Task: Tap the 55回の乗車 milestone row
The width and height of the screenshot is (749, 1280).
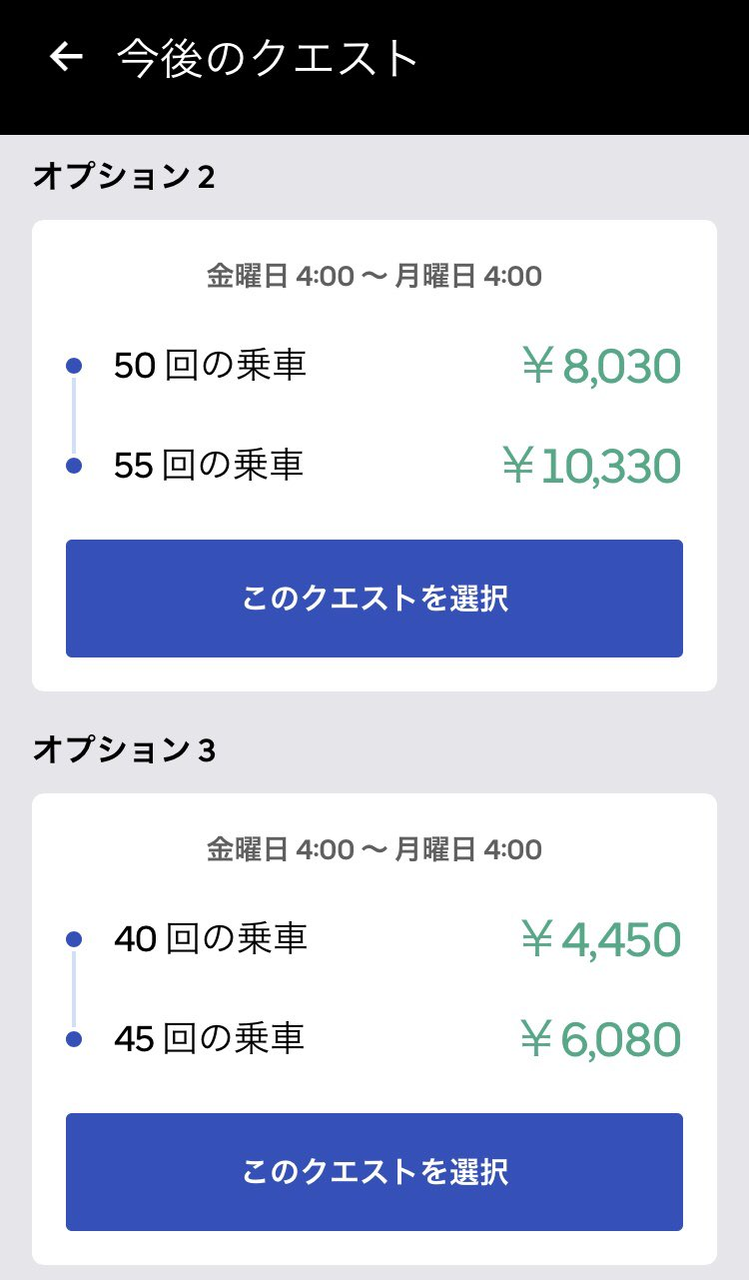Action: (x=208, y=465)
